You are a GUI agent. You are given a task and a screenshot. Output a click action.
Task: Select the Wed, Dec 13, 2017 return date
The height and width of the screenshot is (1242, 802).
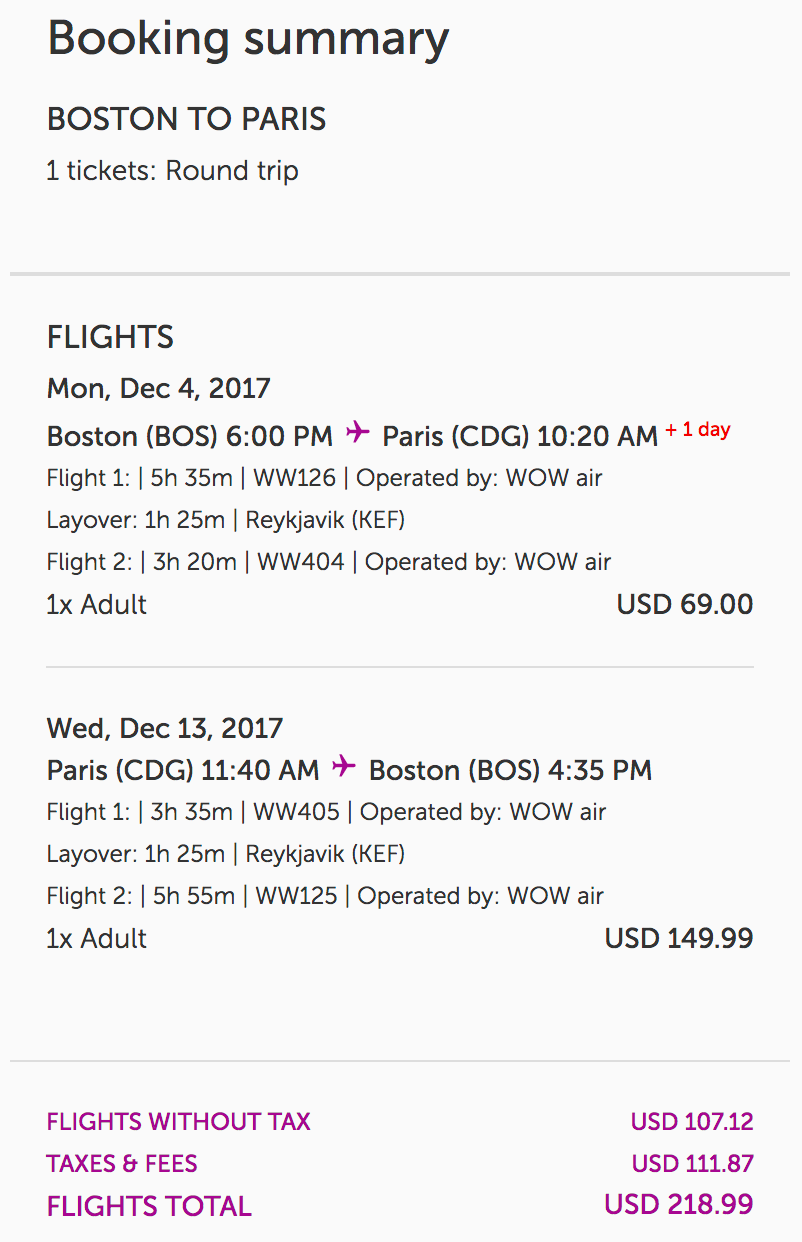pos(164,727)
